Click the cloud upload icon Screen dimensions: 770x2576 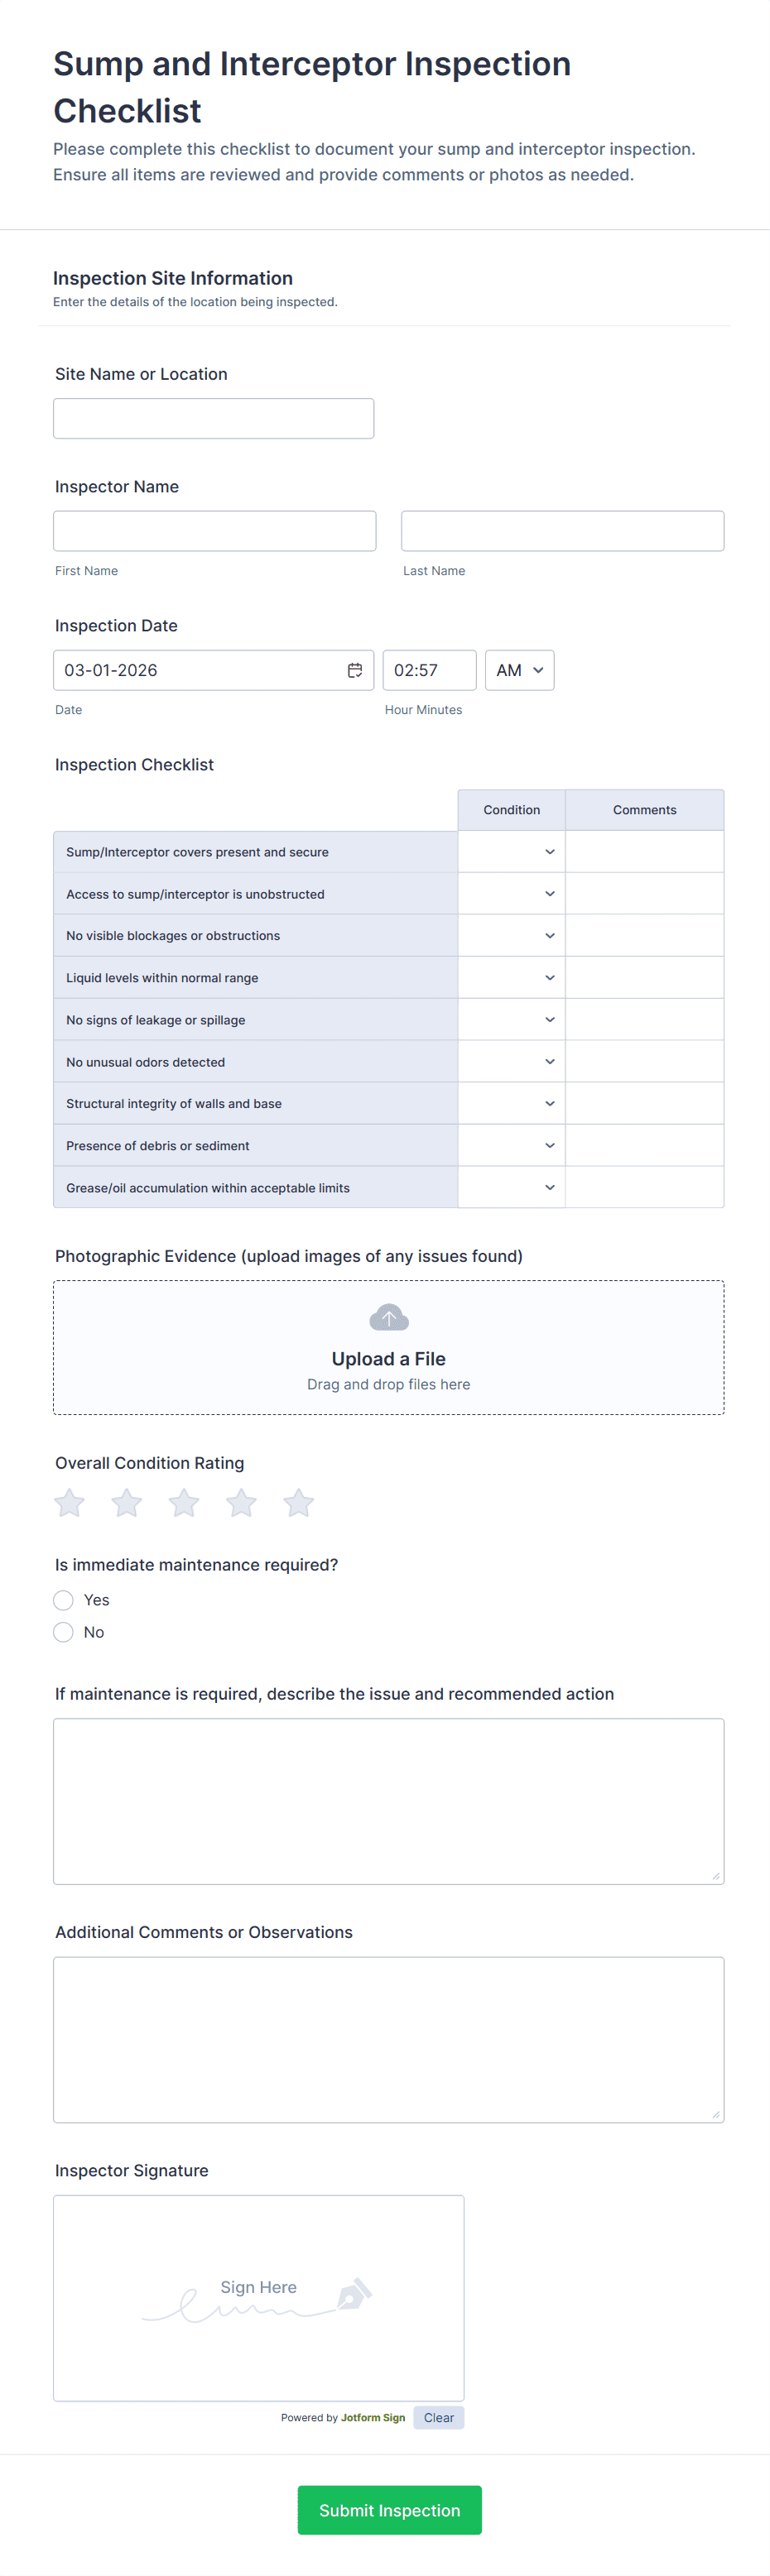[x=389, y=1317]
